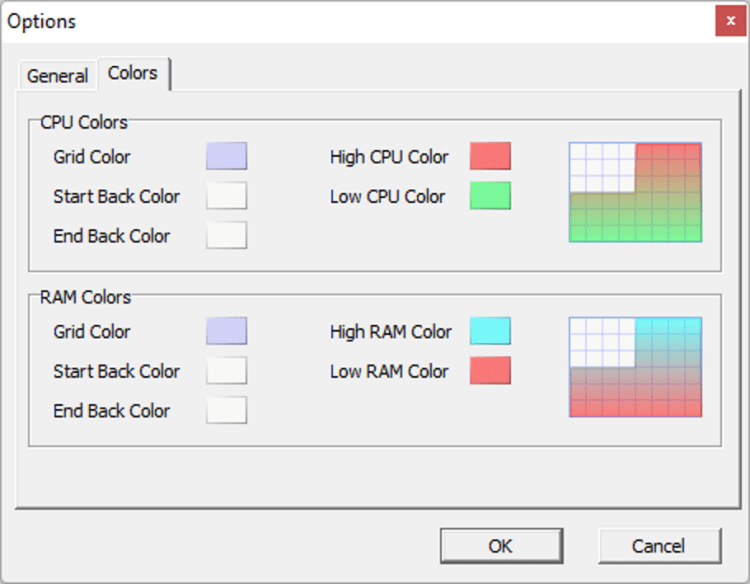
Task: Open the RAM Start Back Color swatch
Action: (x=226, y=371)
